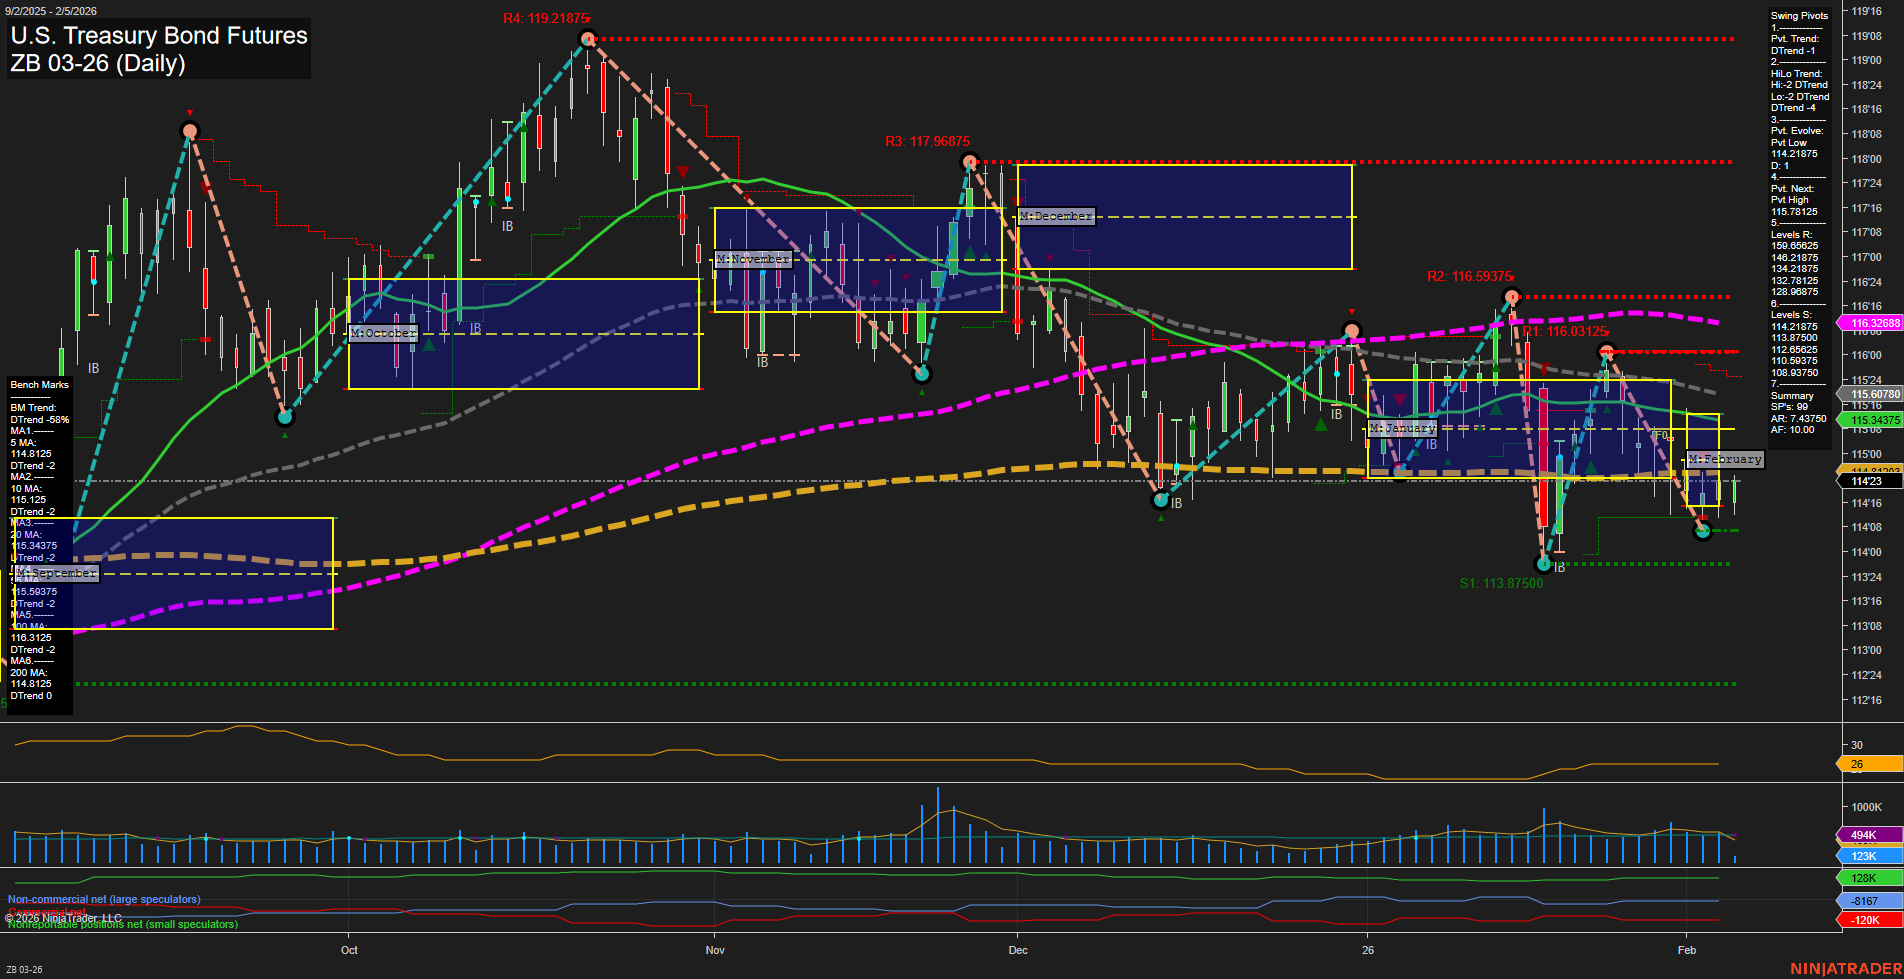Select the M:October session label
Image resolution: width=1904 pixels, height=979 pixels.
click(383, 333)
